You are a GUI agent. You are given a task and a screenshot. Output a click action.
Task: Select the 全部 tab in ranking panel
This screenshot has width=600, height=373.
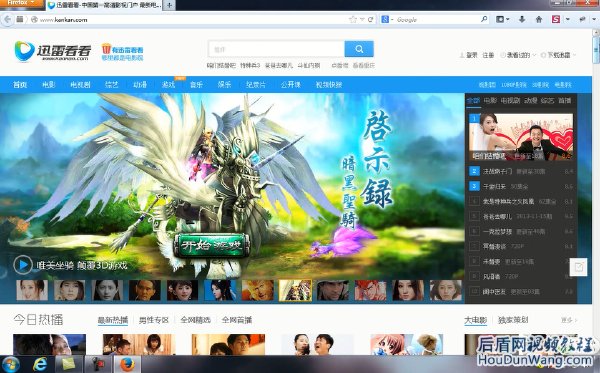coord(473,100)
